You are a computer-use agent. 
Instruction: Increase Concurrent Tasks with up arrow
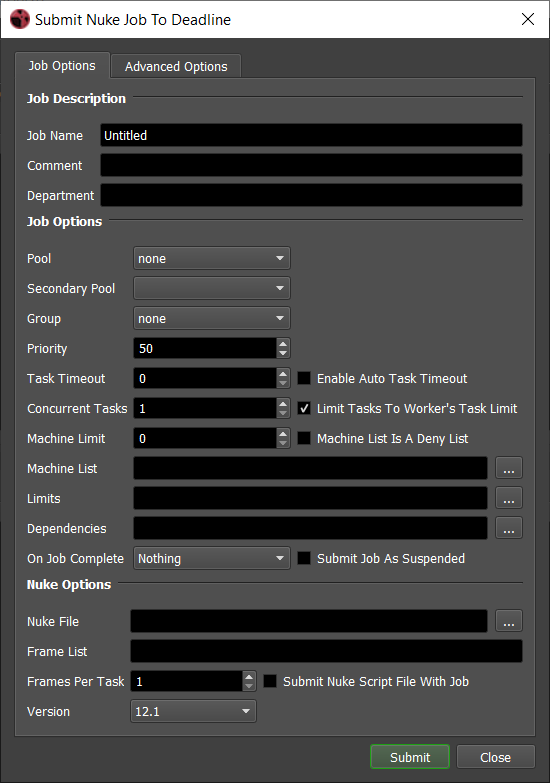pyautogui.click(x=283, y=403)
